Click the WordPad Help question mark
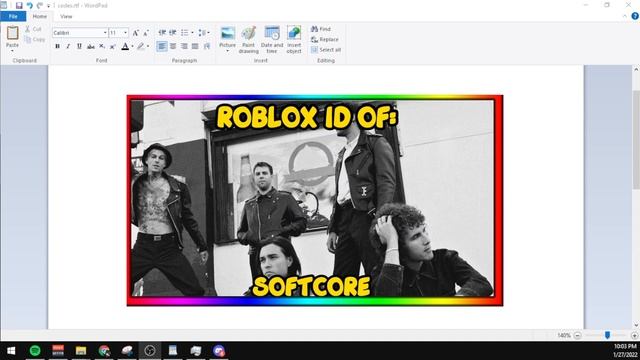 [635, 16]
